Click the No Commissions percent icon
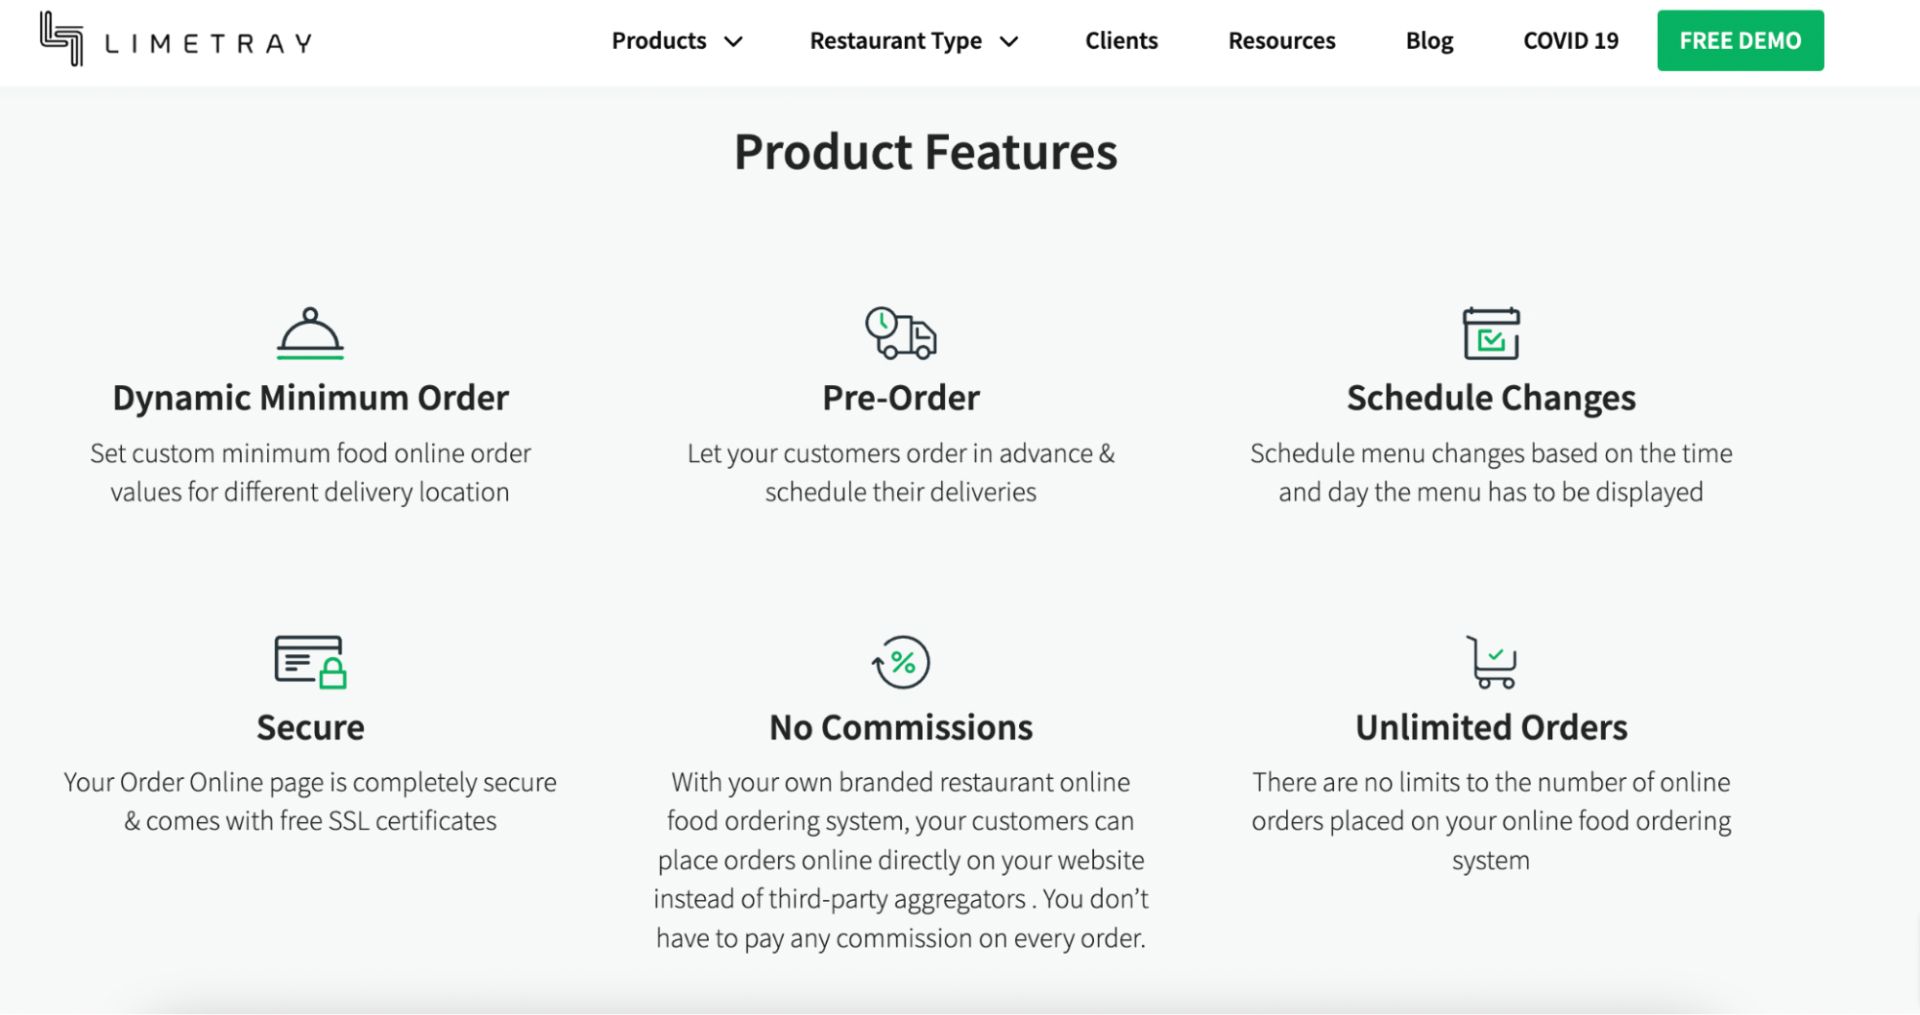 point(900,662)
